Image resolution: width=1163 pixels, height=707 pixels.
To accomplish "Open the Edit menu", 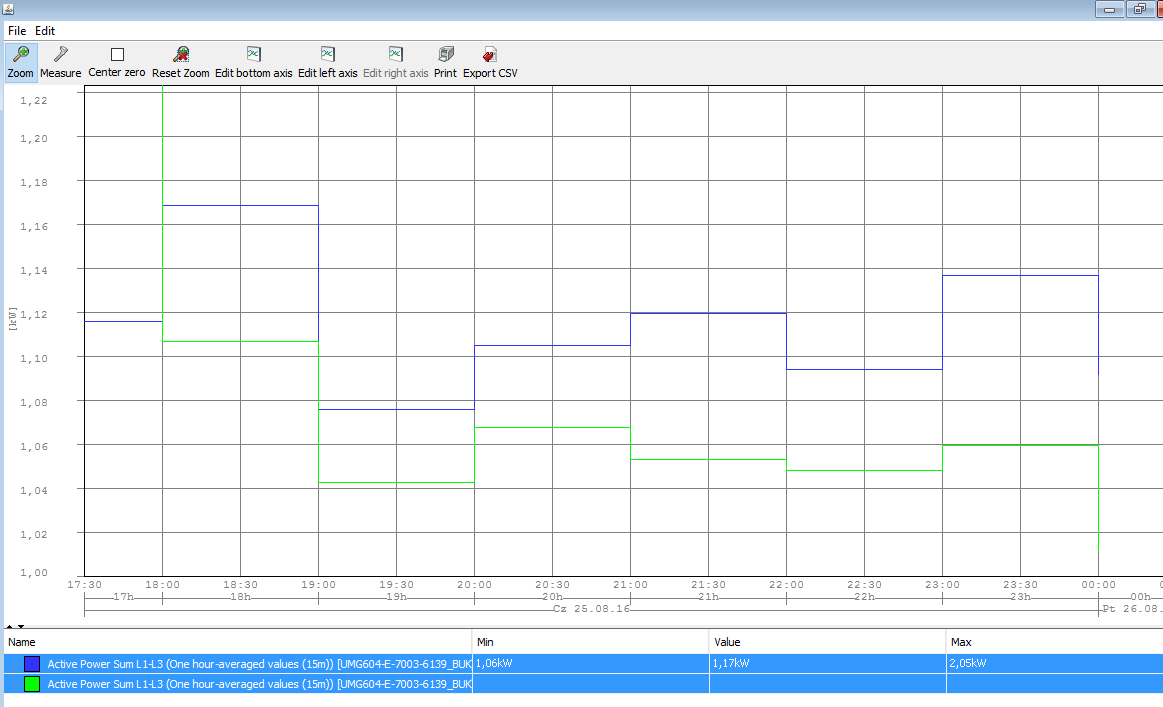I will (x=45, y=30).
